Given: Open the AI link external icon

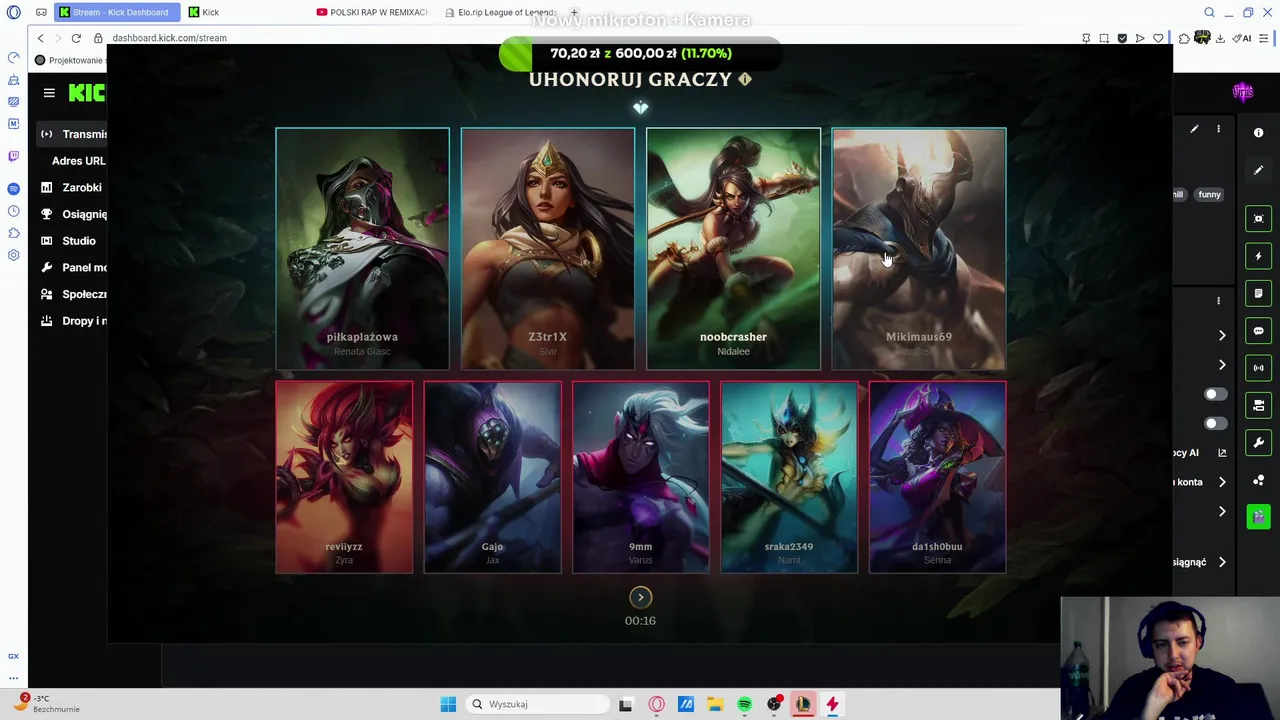Looking at the screenshot, I should [x=1222, y=453].
